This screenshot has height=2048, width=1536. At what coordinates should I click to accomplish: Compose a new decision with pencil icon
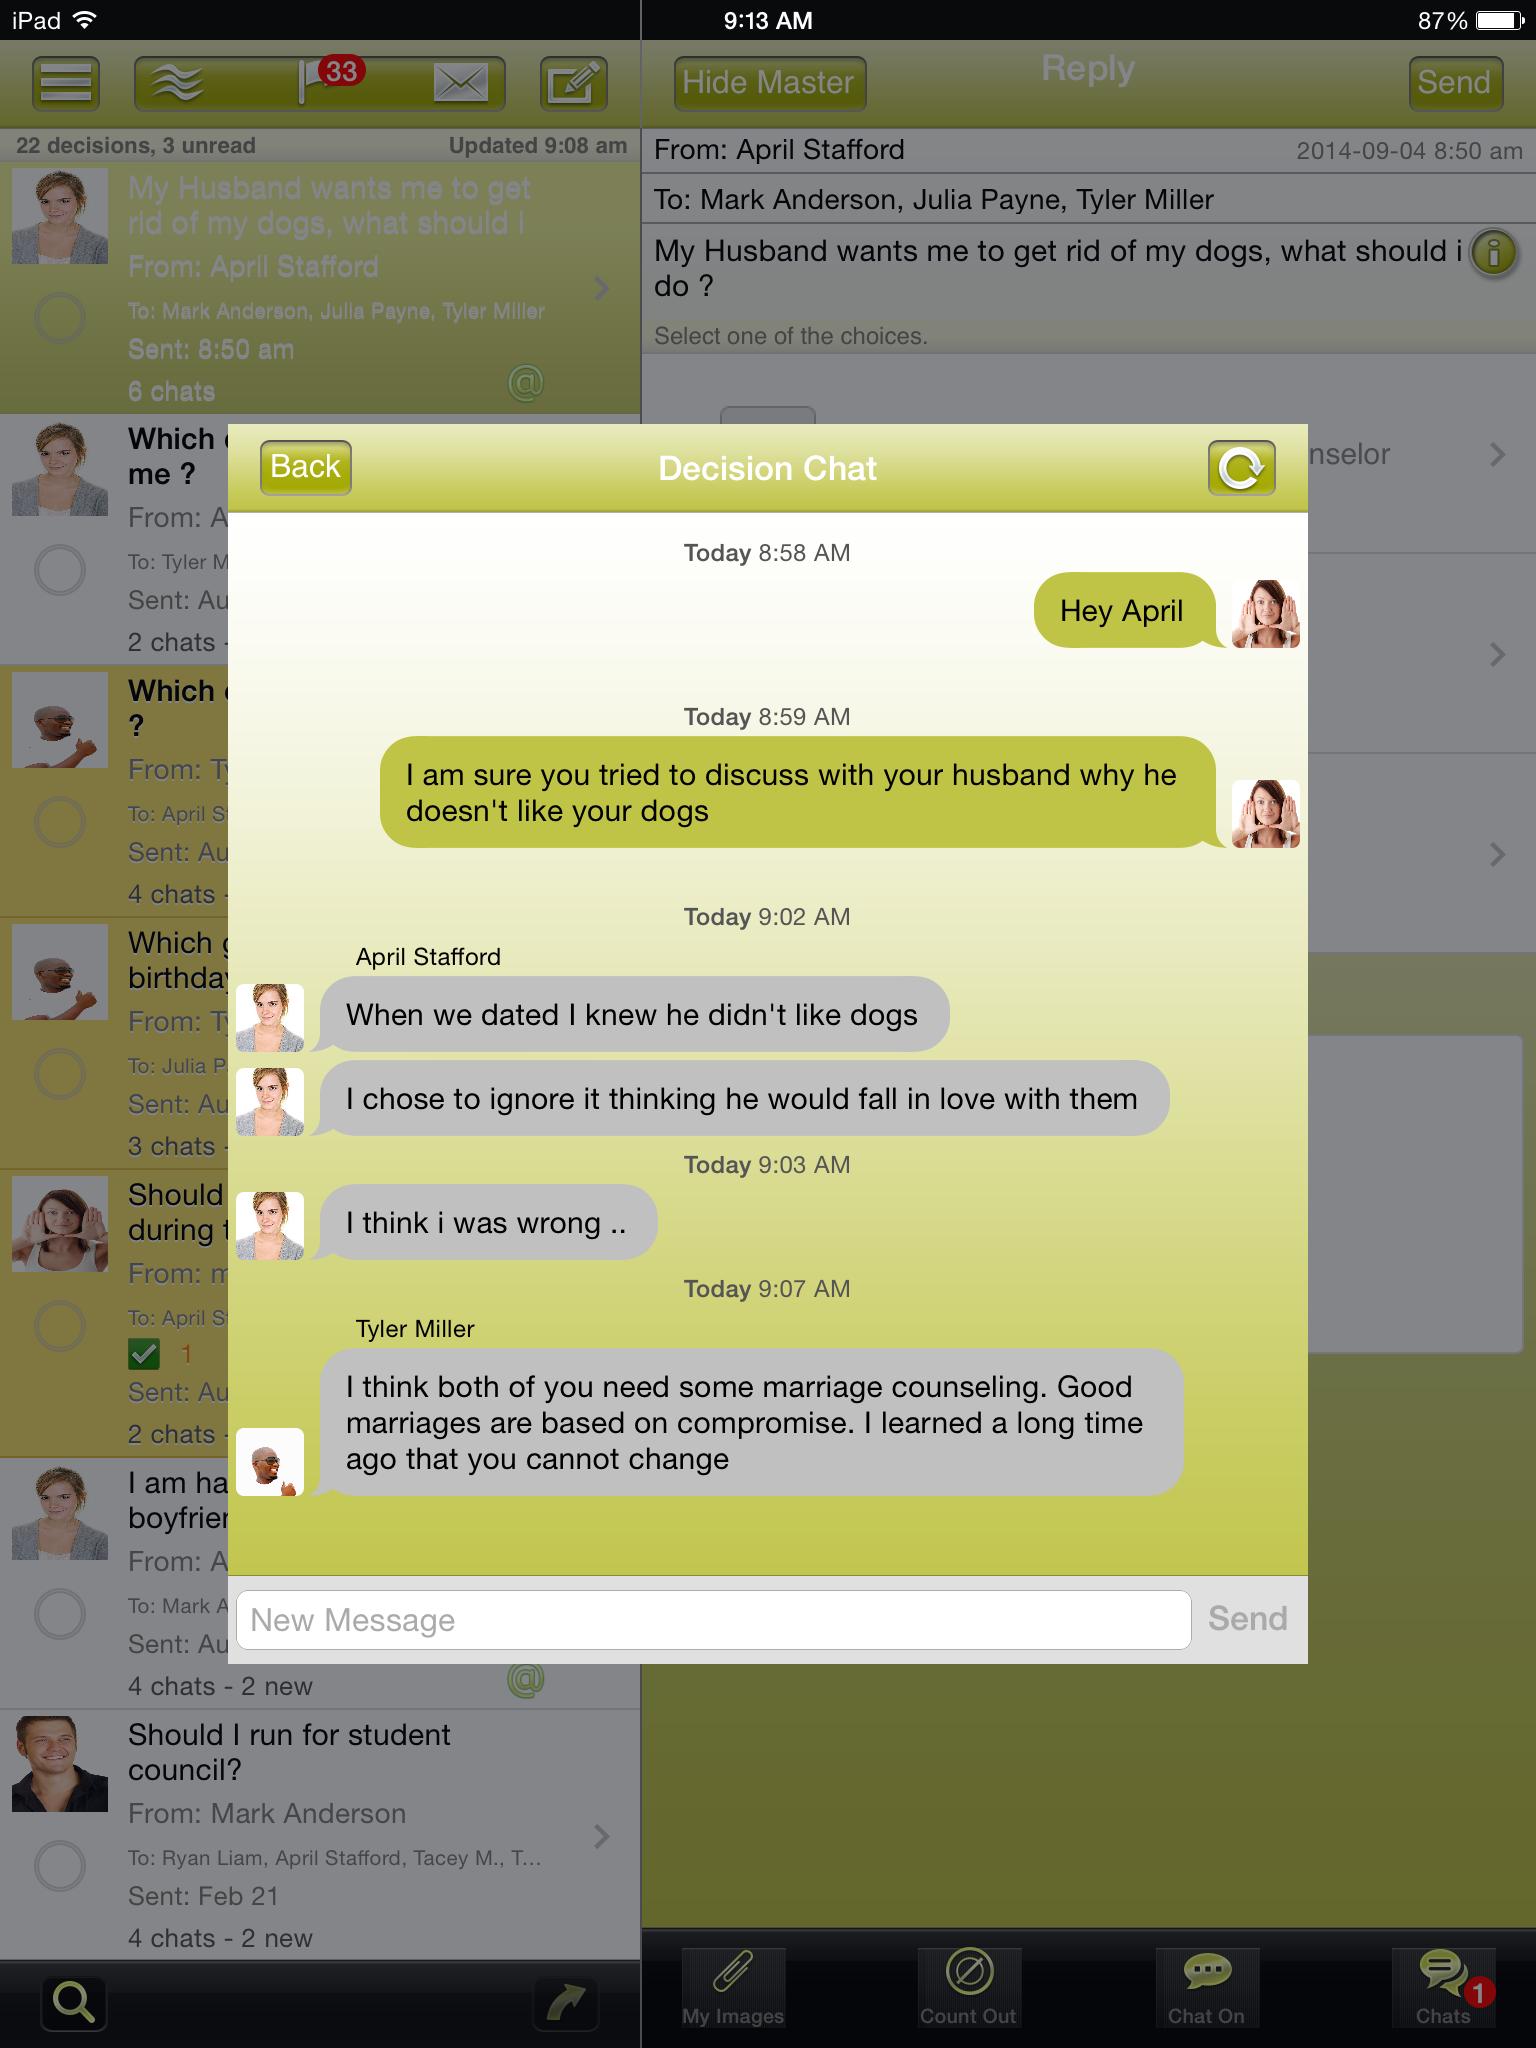(x=574, y=83)
